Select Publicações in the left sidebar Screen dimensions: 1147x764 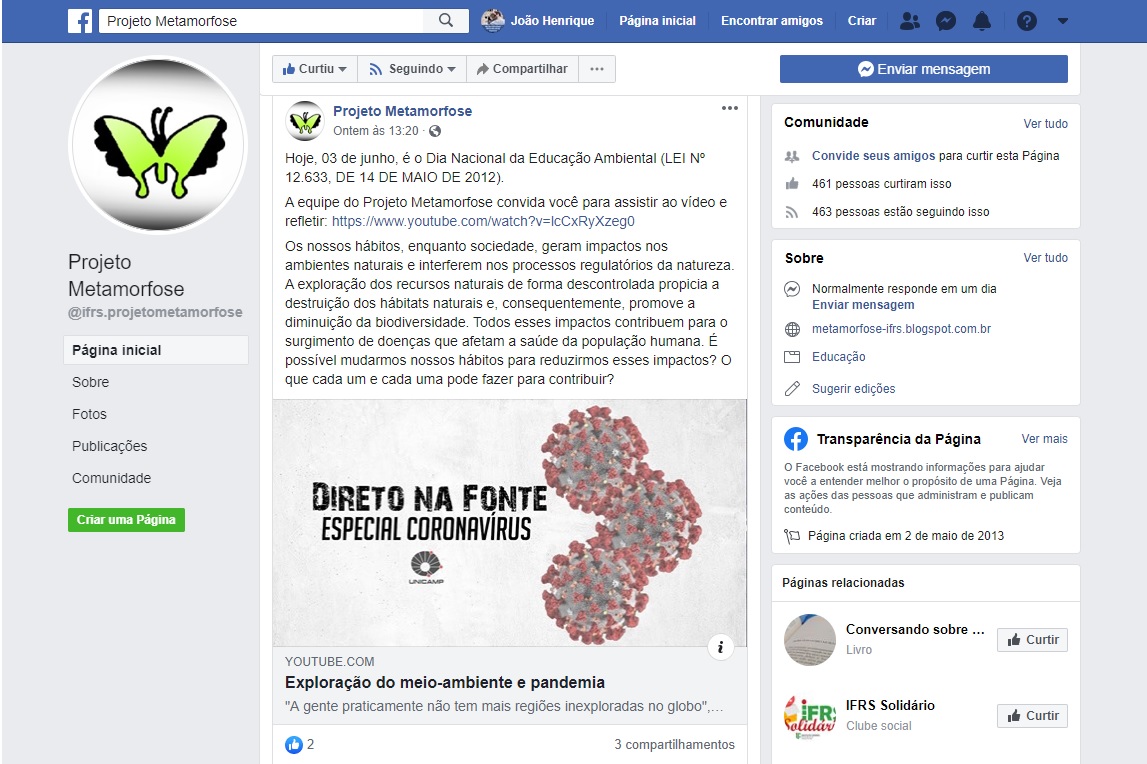click(x=109, y=446)
